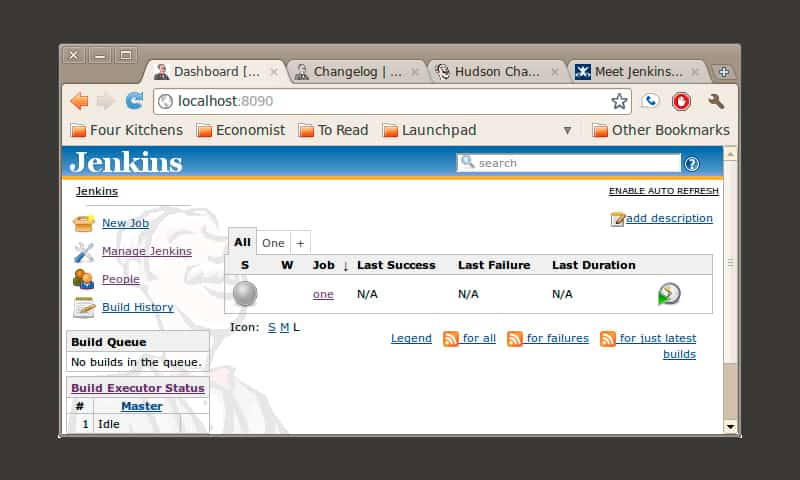This screenshot has height=480, width=800.
Task: Close the Changelog tab
Action: [415, 72]
